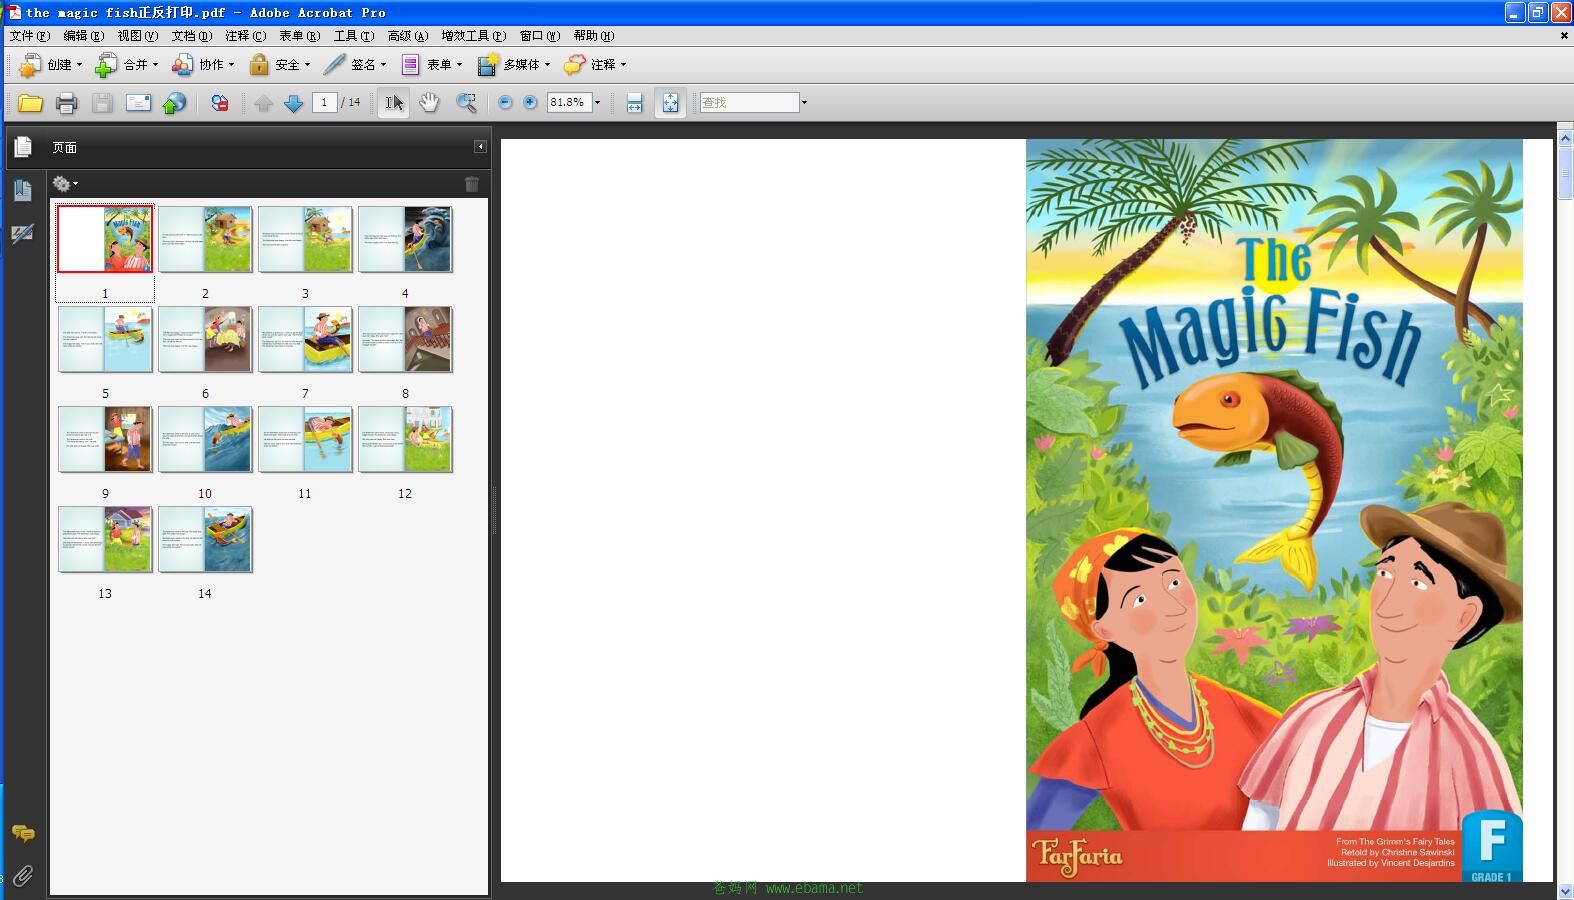Open the 帮助 (Help) menu

594,36
